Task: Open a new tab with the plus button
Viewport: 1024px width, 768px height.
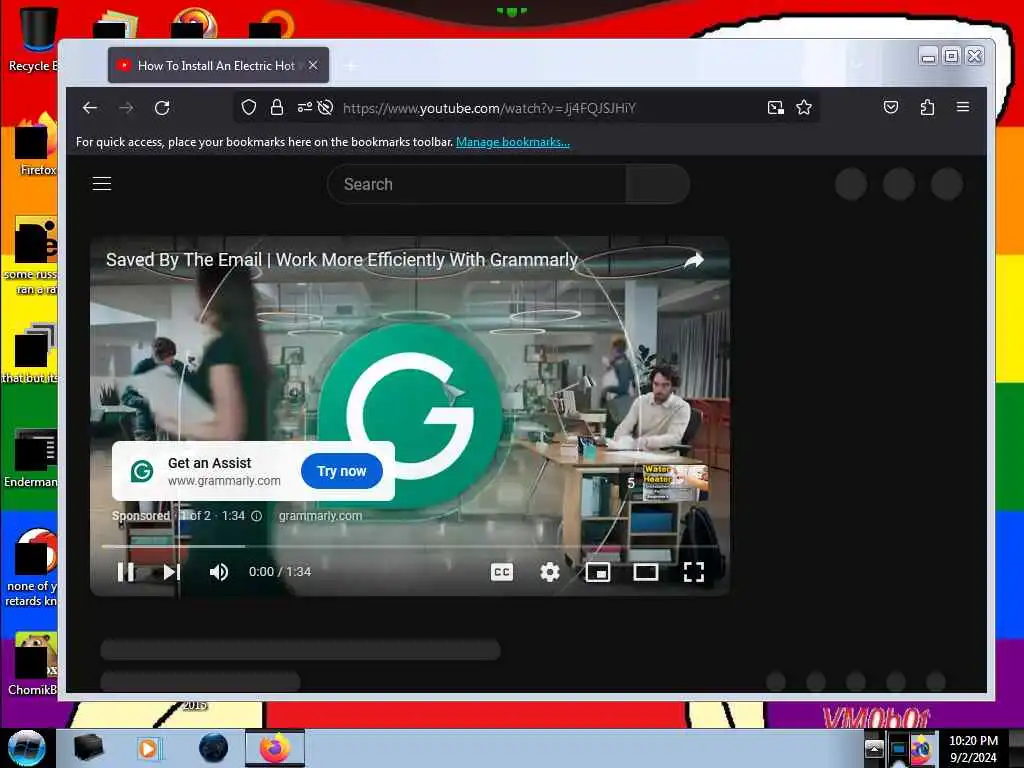Action: [351, 66]
